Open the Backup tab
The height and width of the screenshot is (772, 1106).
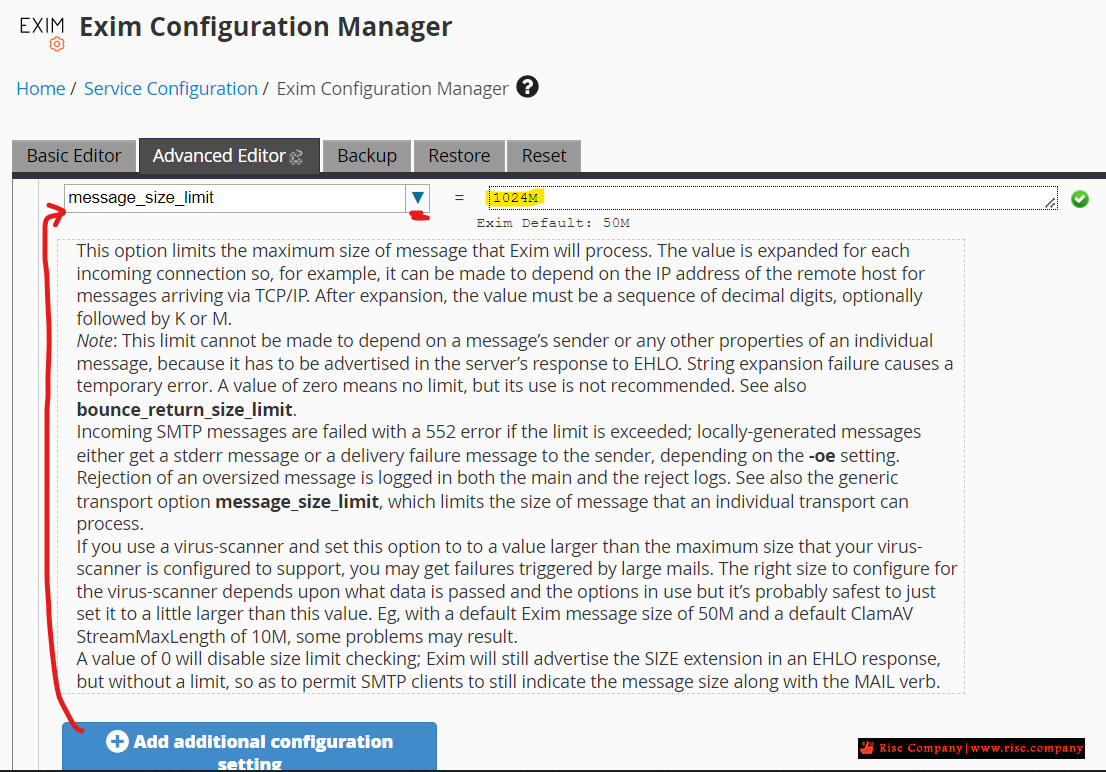point(367,155)
